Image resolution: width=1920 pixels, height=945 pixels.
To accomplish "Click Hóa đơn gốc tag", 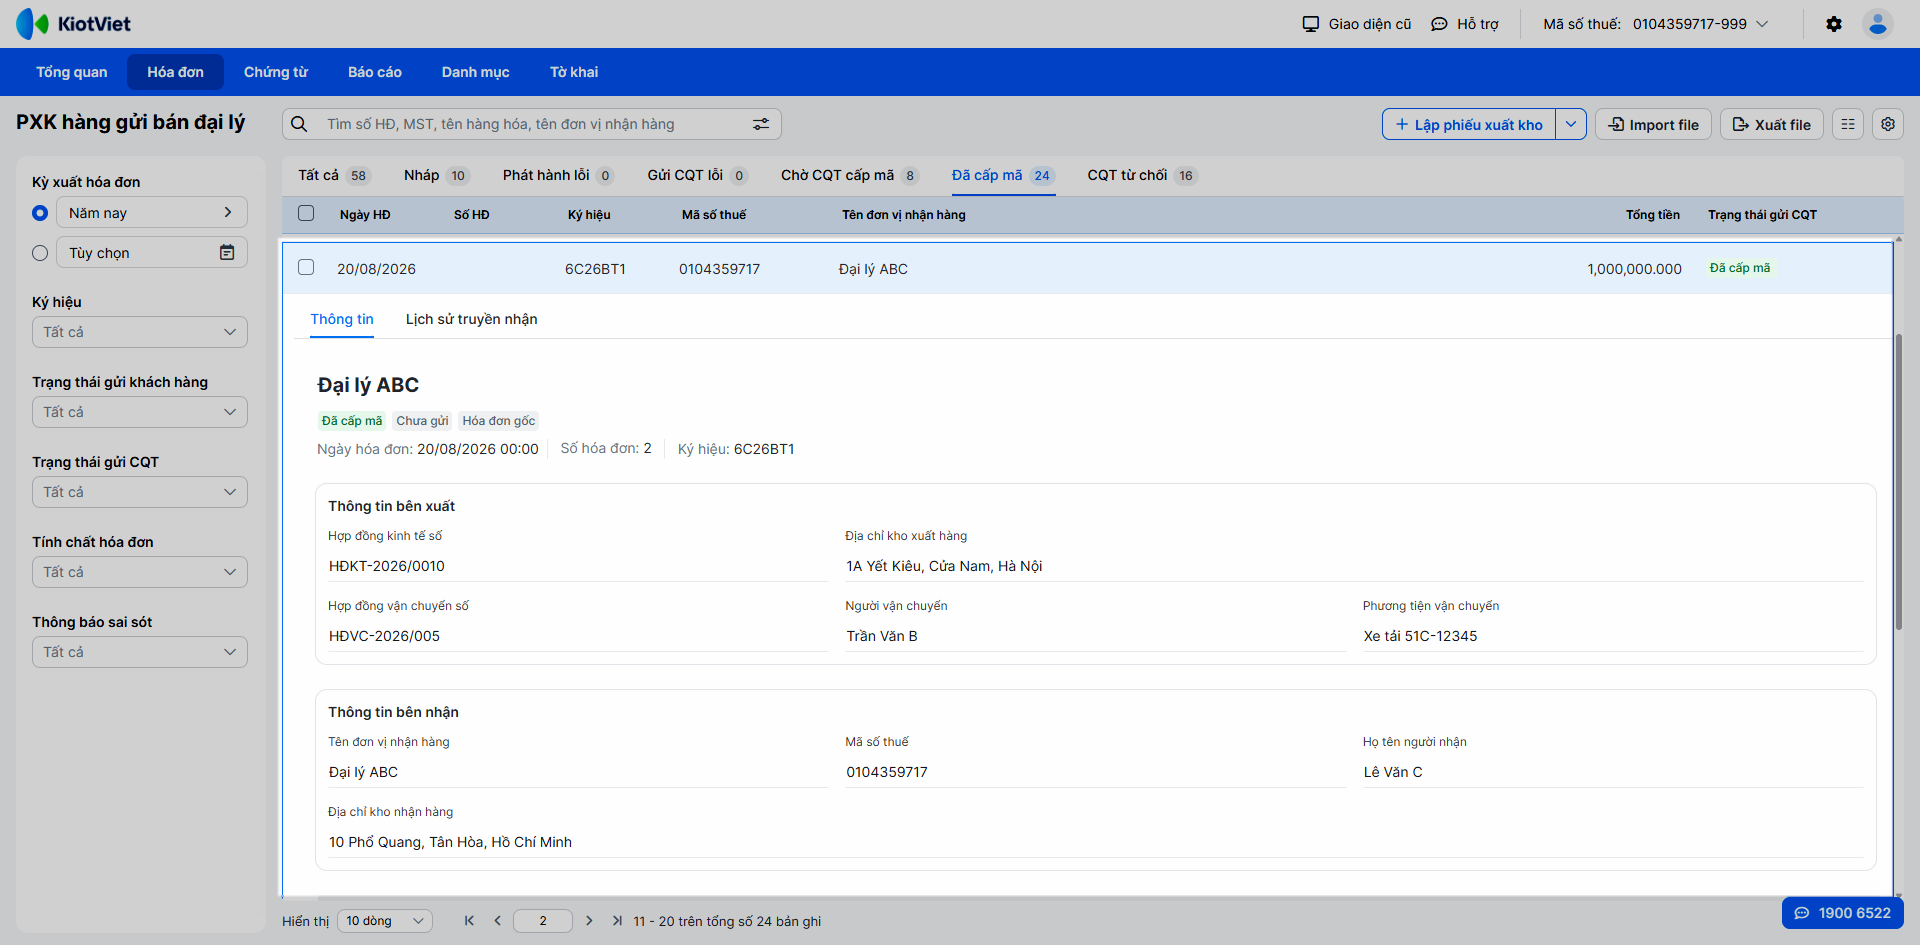I will tap(499, 421).
